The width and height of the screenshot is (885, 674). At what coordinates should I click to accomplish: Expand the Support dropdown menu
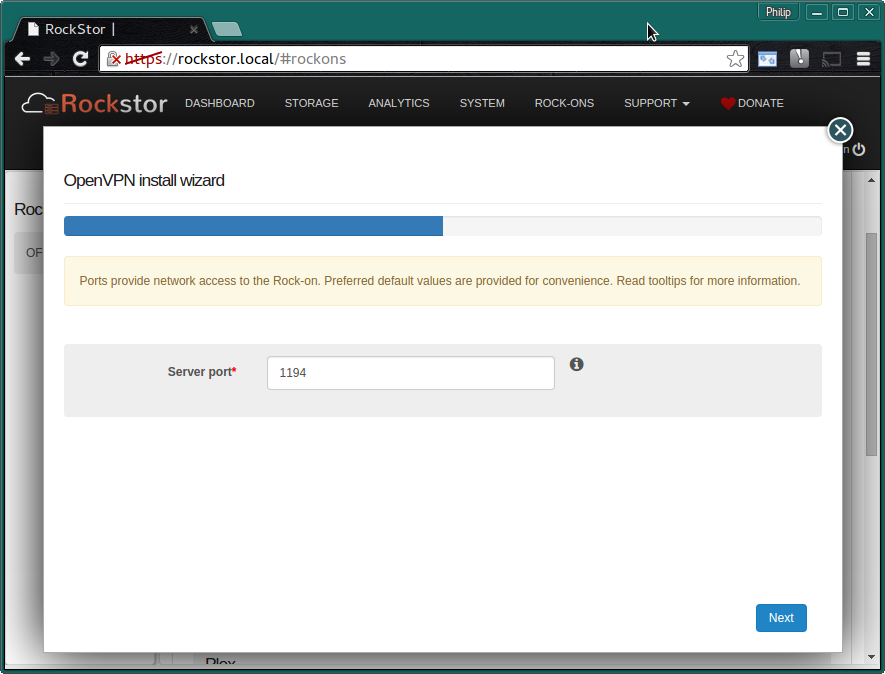click(x=656, y=103)
